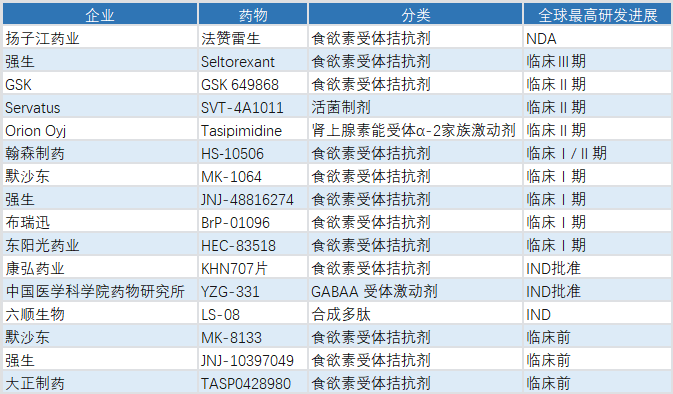This screenshot has width=673, height=394.
Task: Select the GSK 649868 drug cell
Action: tap(253, 84)
